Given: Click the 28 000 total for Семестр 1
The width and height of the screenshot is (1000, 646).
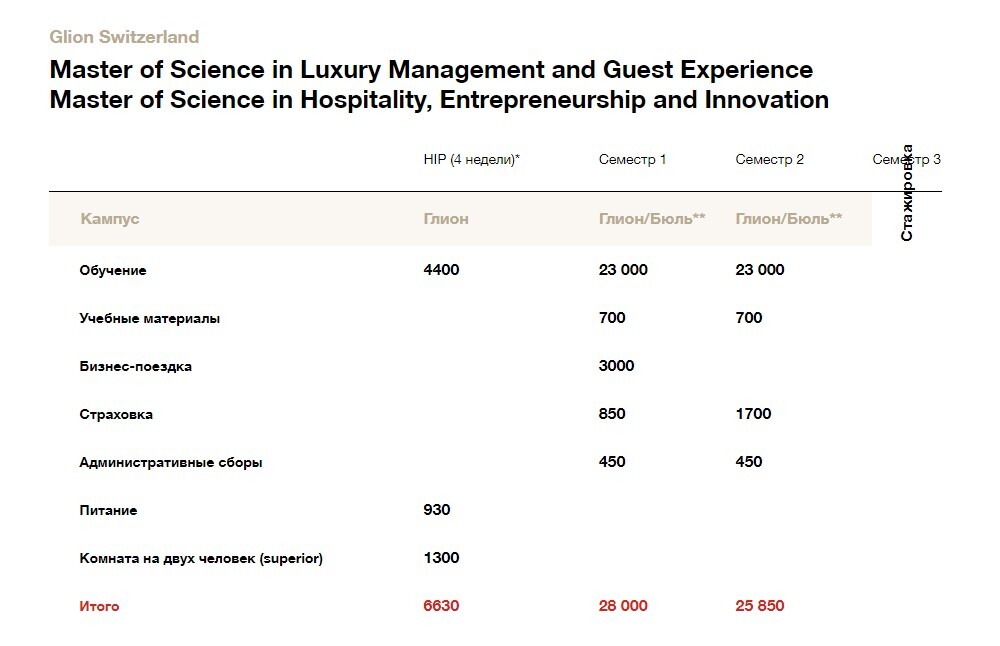Looking at the screenshot, I should pos(623,605).
